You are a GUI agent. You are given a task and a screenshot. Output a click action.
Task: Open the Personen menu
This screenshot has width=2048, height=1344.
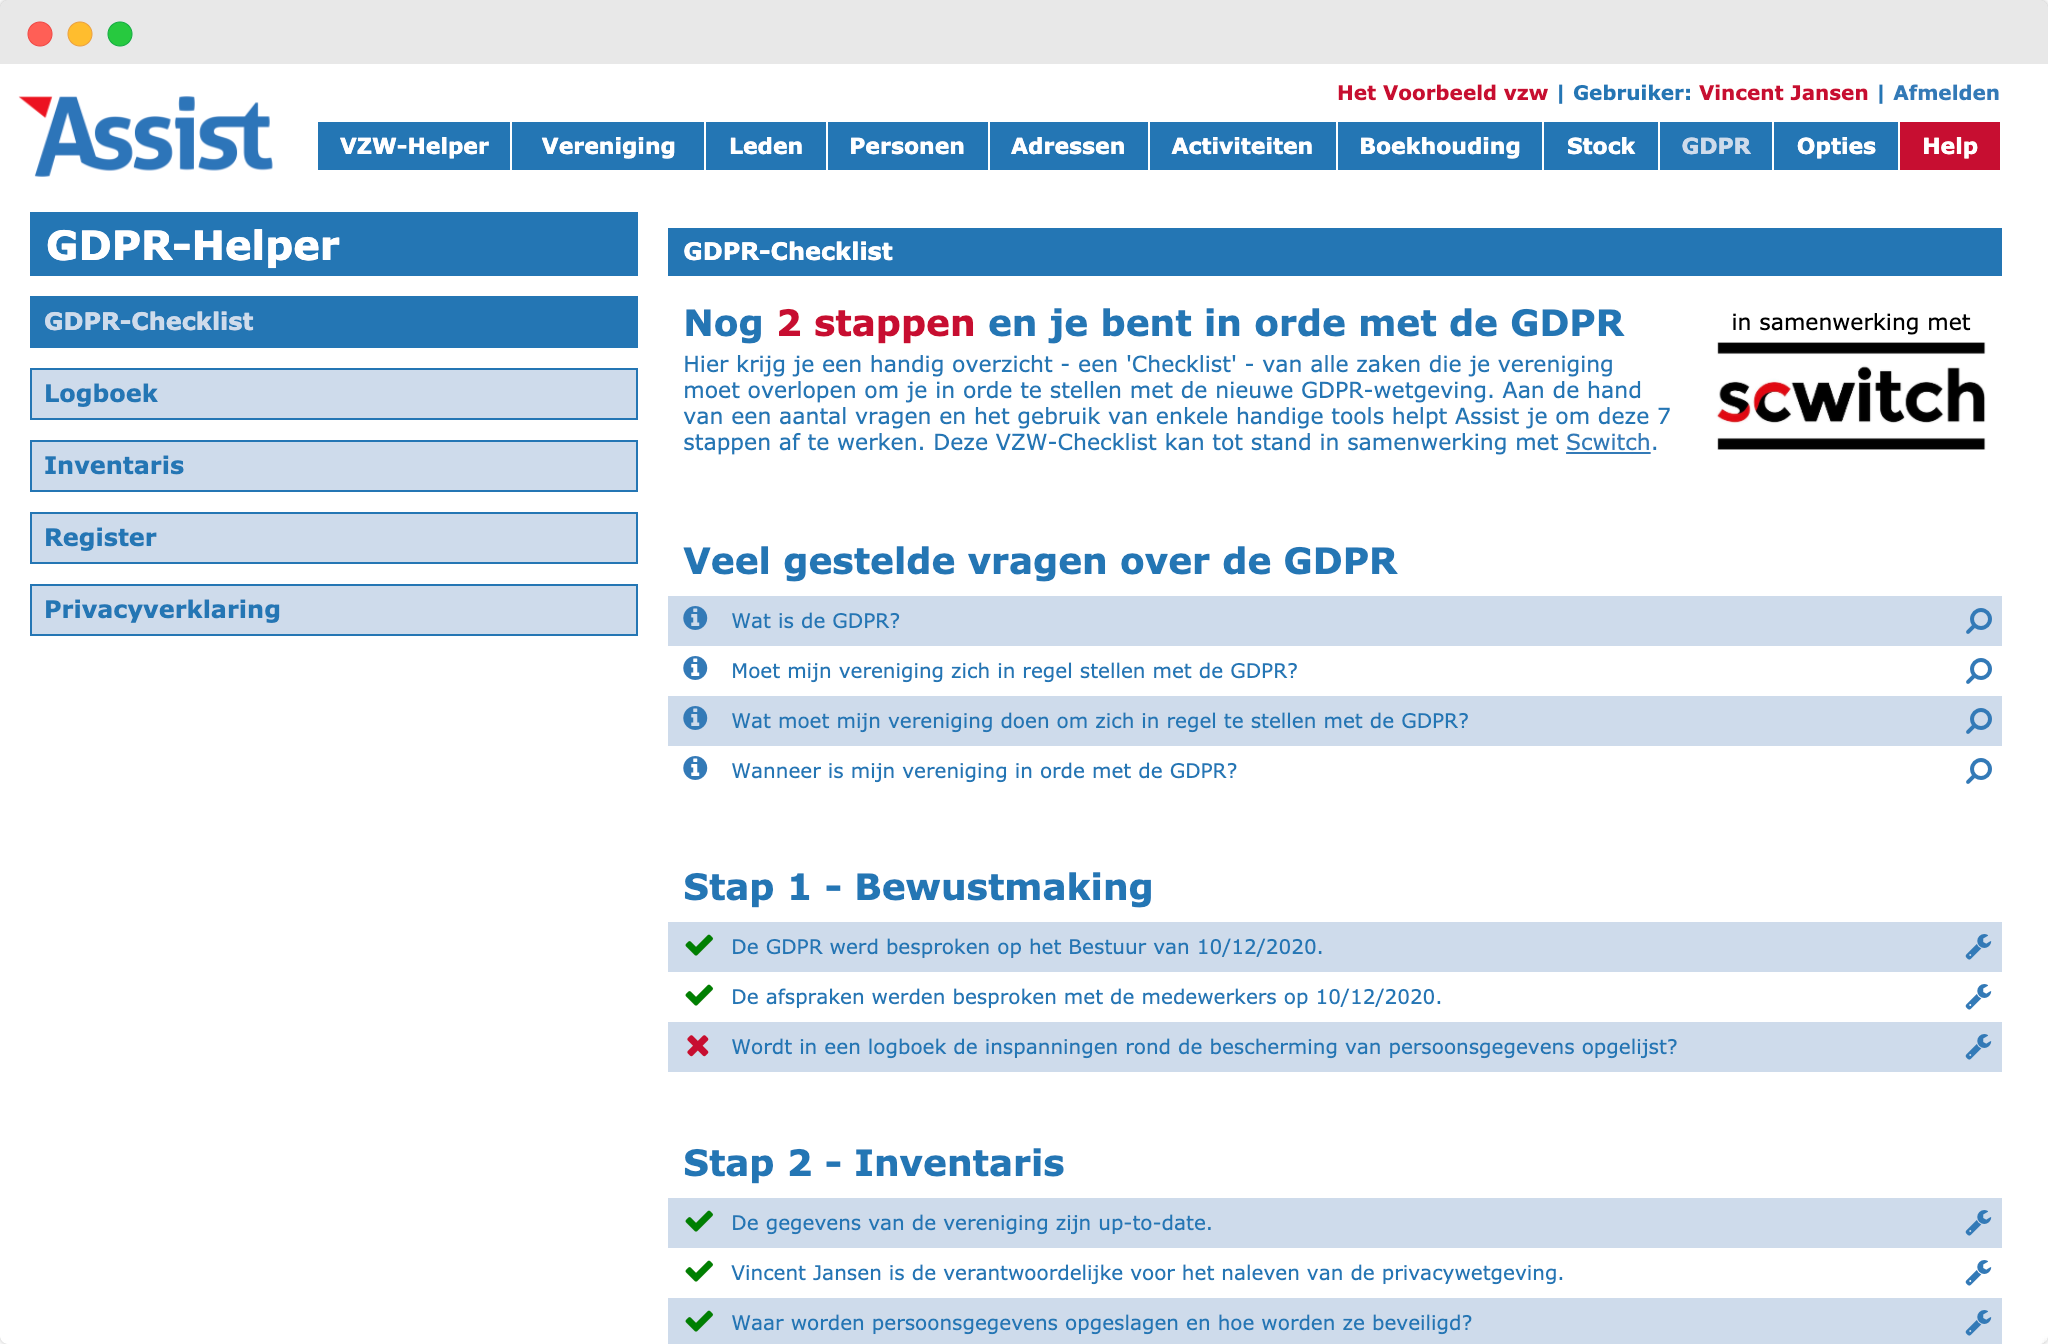(x=907, y=146)
